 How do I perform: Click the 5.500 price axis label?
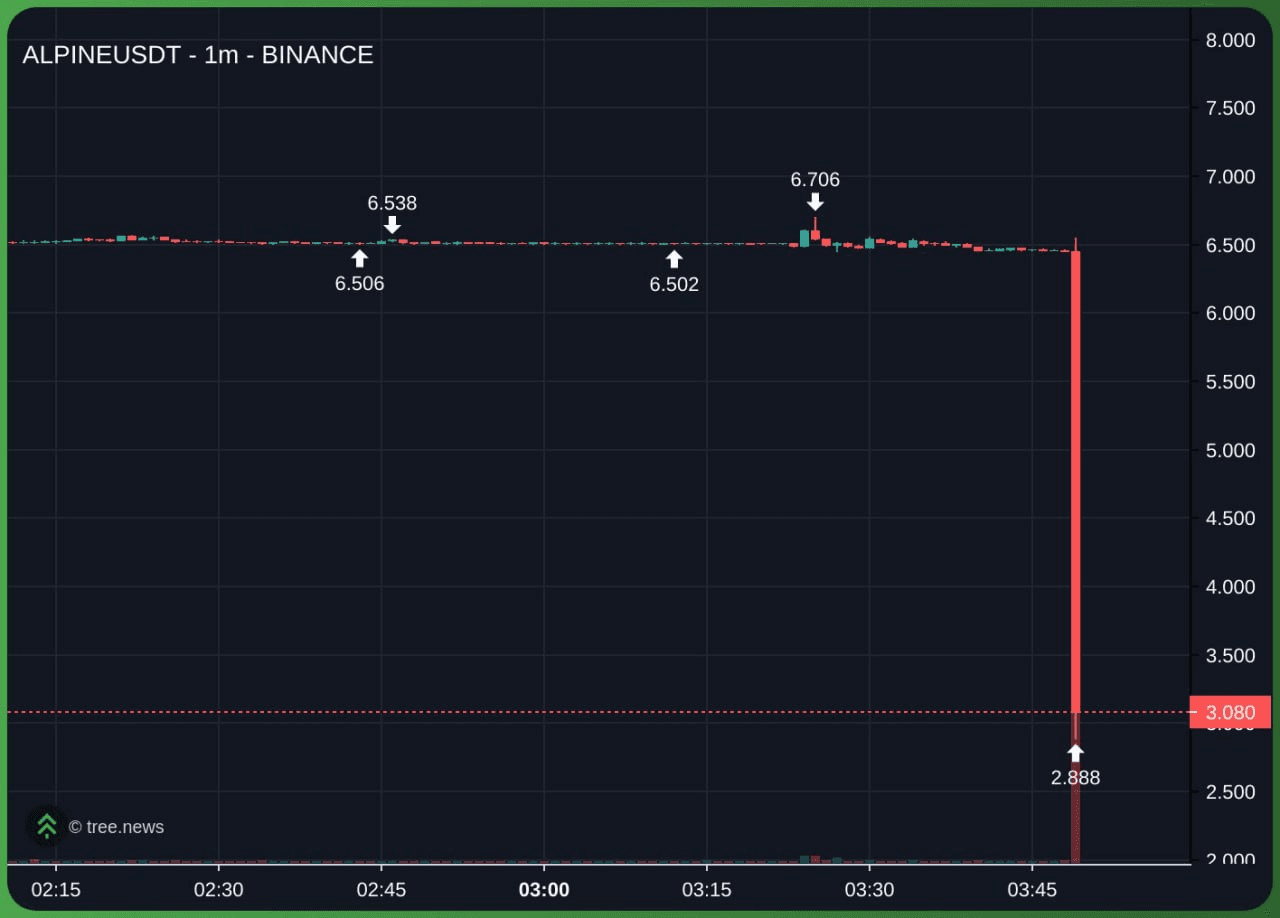[x=1230, y=382]
